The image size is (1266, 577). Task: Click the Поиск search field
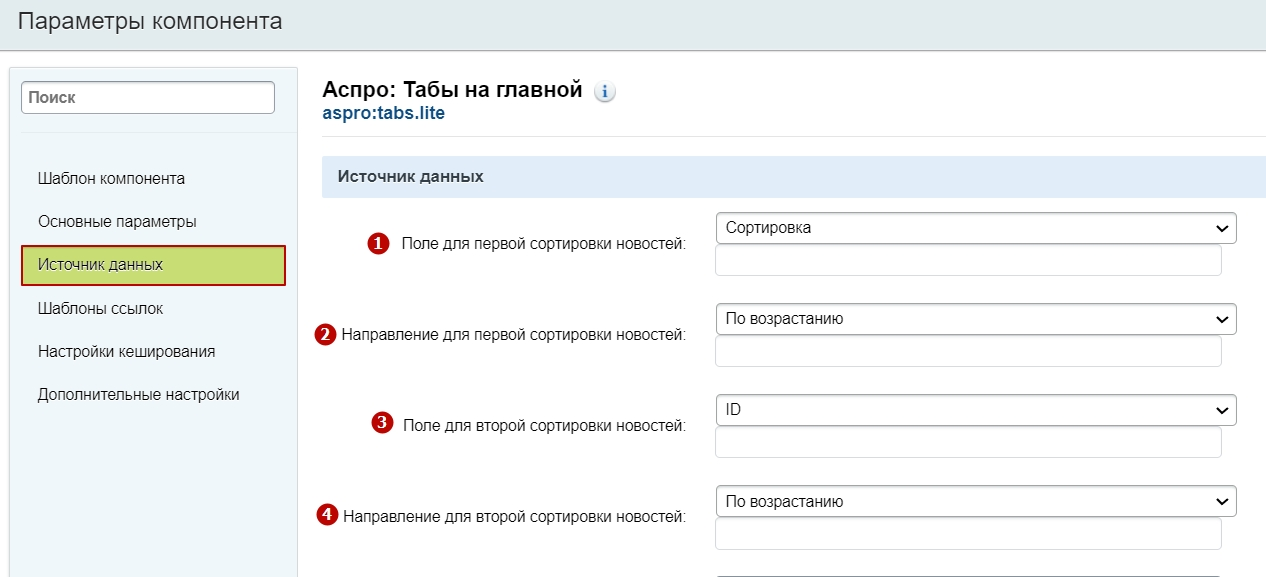click(148, 98)
